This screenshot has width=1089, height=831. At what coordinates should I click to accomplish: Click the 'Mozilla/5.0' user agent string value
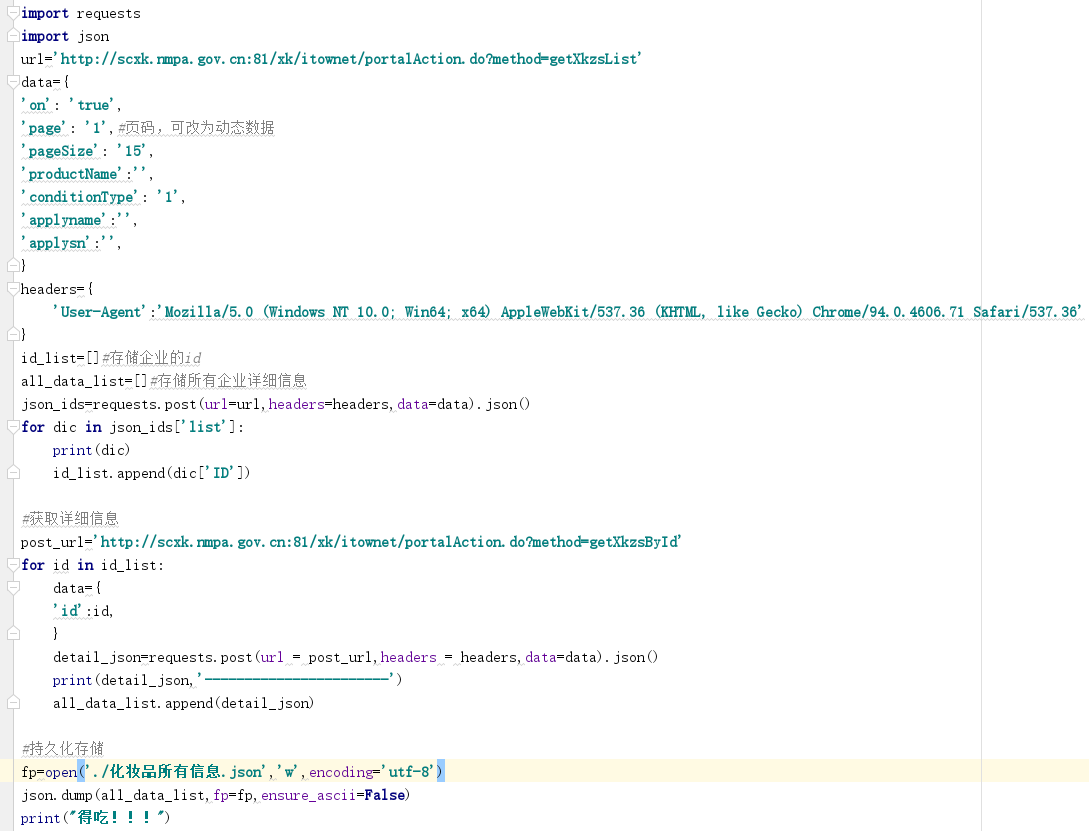click(x=621, y=312)
